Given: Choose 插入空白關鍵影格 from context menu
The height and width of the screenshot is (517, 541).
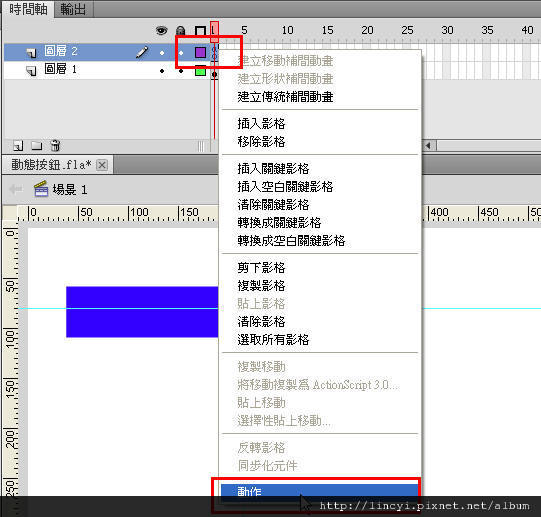Looking at the screenshot, I should pyautogui.click(x=285, y=187).
